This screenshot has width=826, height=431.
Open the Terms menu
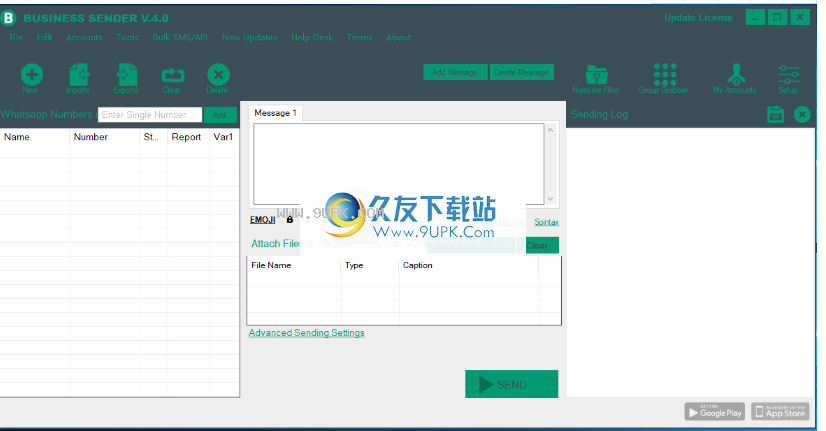click(x=359, y=37)
